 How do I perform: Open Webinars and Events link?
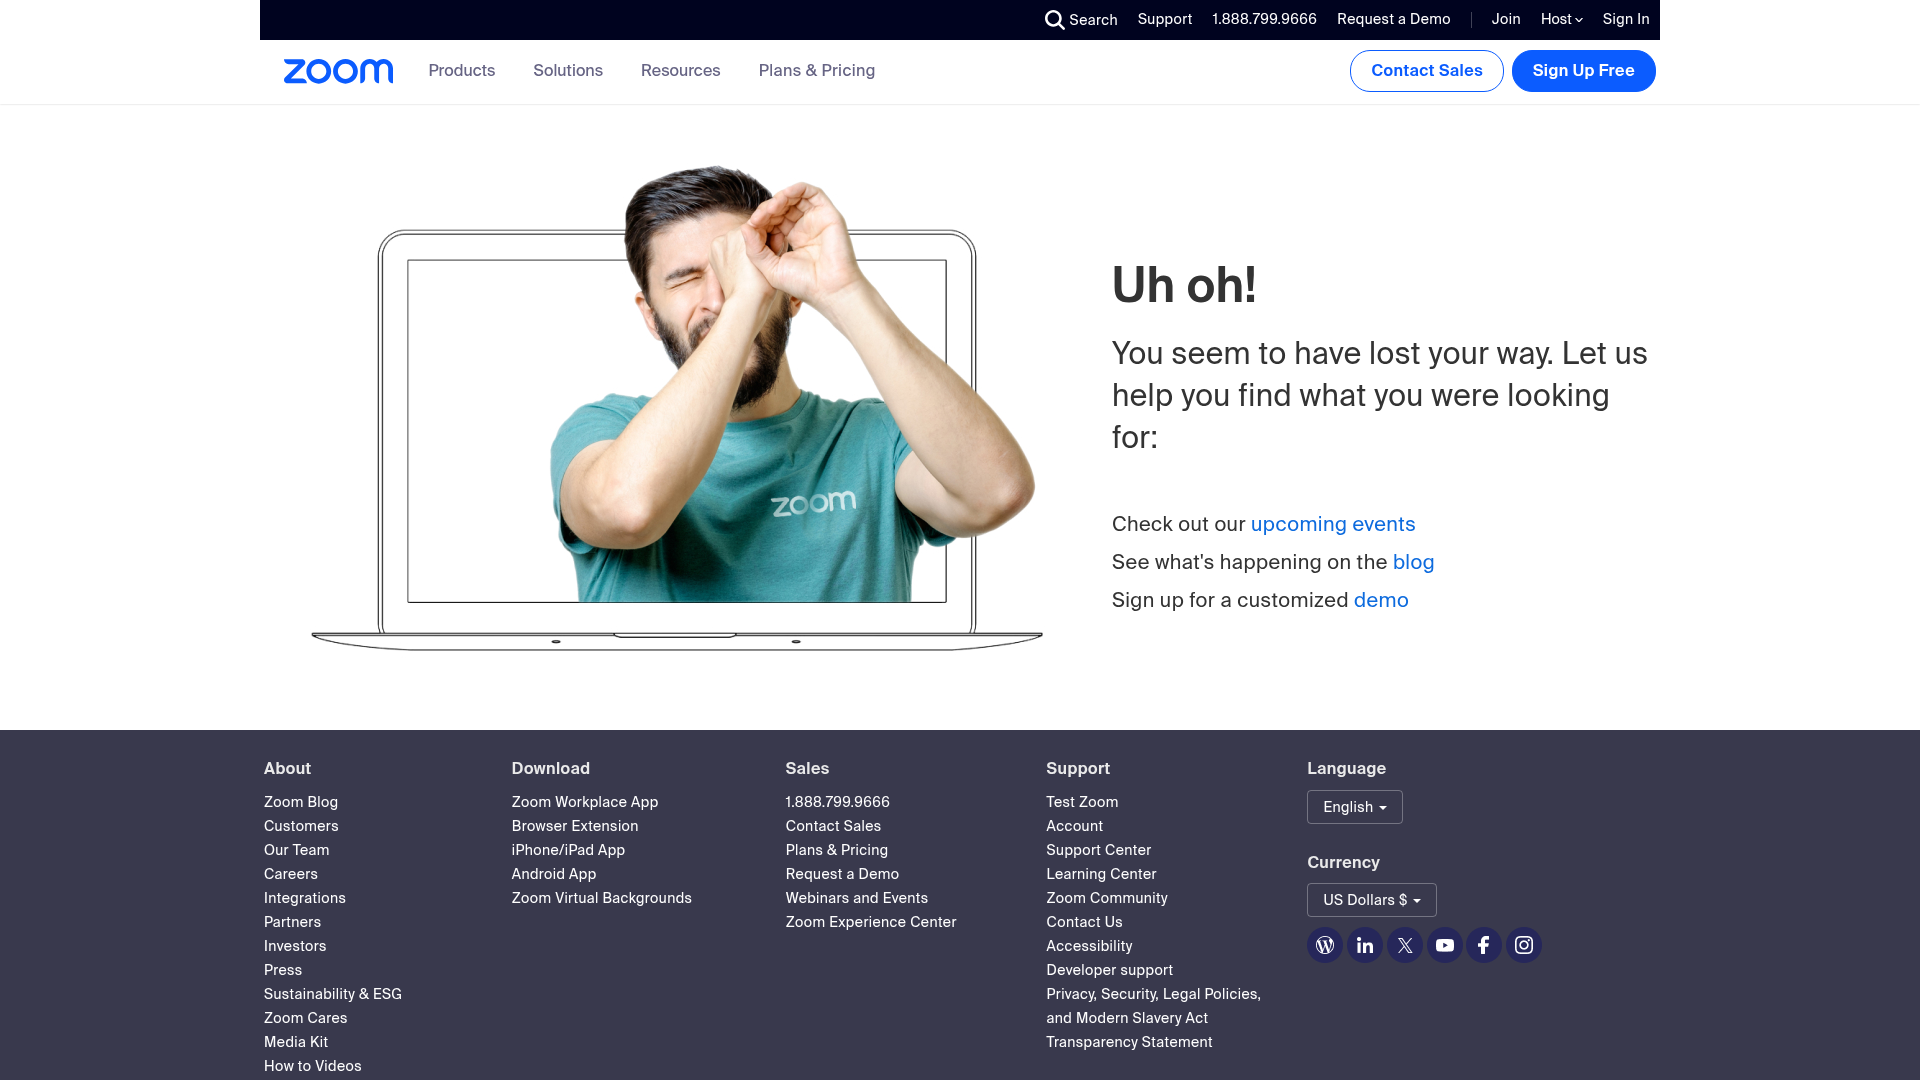[857, 898]
